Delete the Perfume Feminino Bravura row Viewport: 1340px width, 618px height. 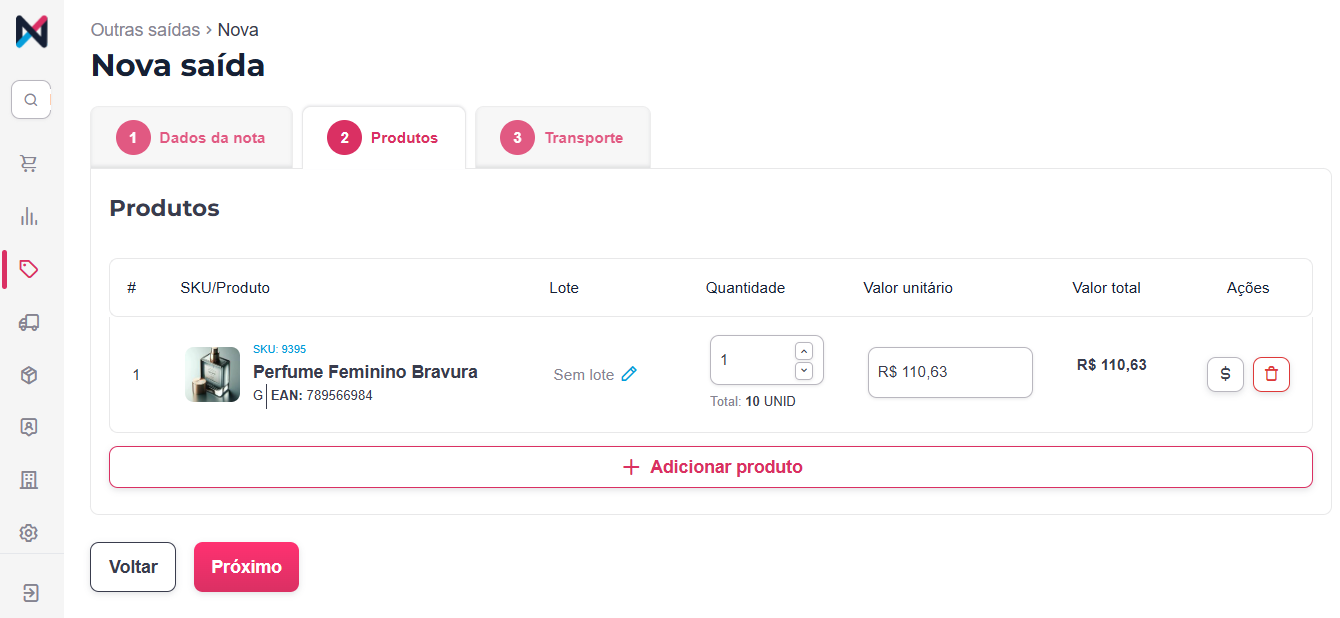click(x=1271, y=374)
